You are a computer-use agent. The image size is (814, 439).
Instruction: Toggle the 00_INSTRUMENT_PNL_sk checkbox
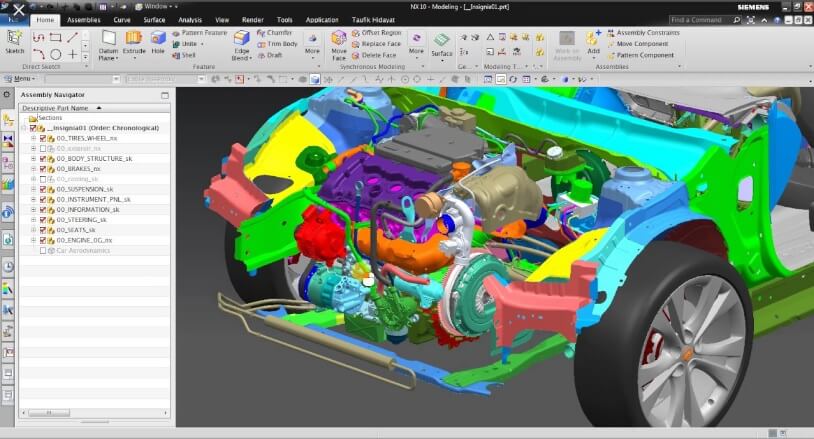43,200
